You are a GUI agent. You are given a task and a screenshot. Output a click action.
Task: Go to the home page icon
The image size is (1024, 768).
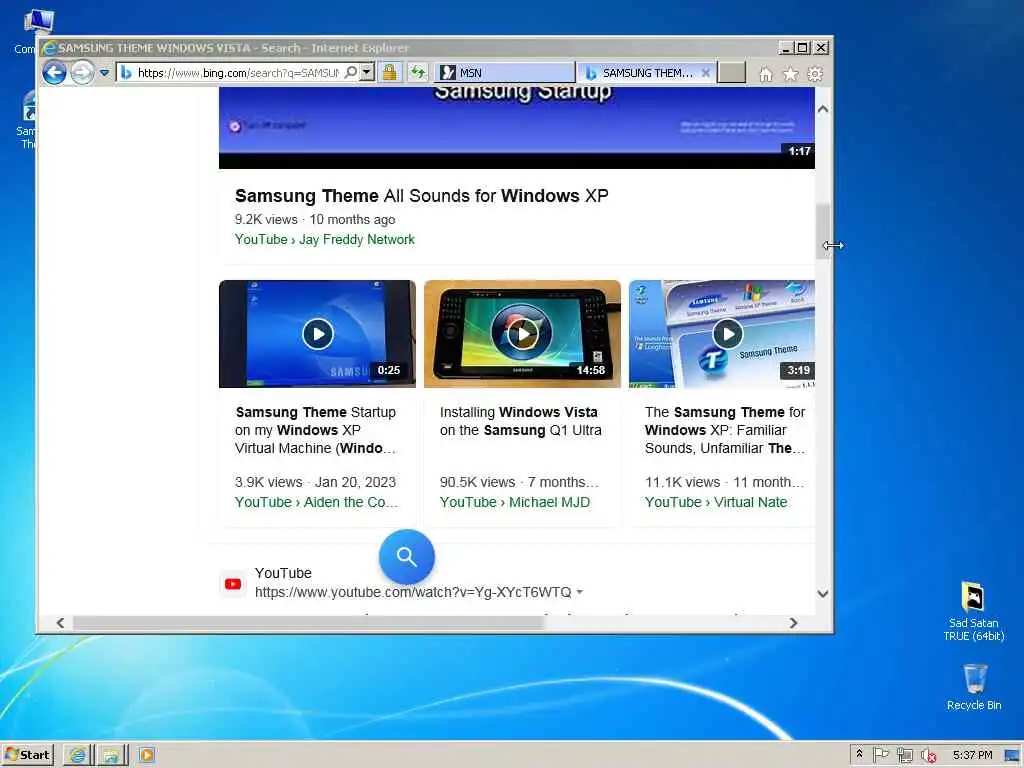pyautogui.click(x=765, y=74)
